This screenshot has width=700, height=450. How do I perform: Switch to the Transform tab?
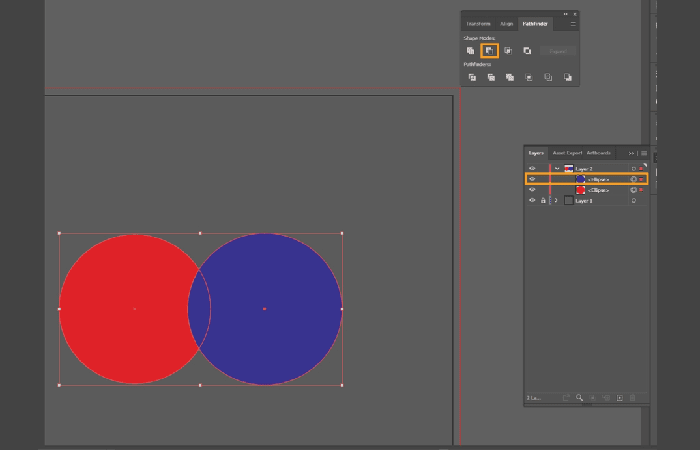click(478, 24)
